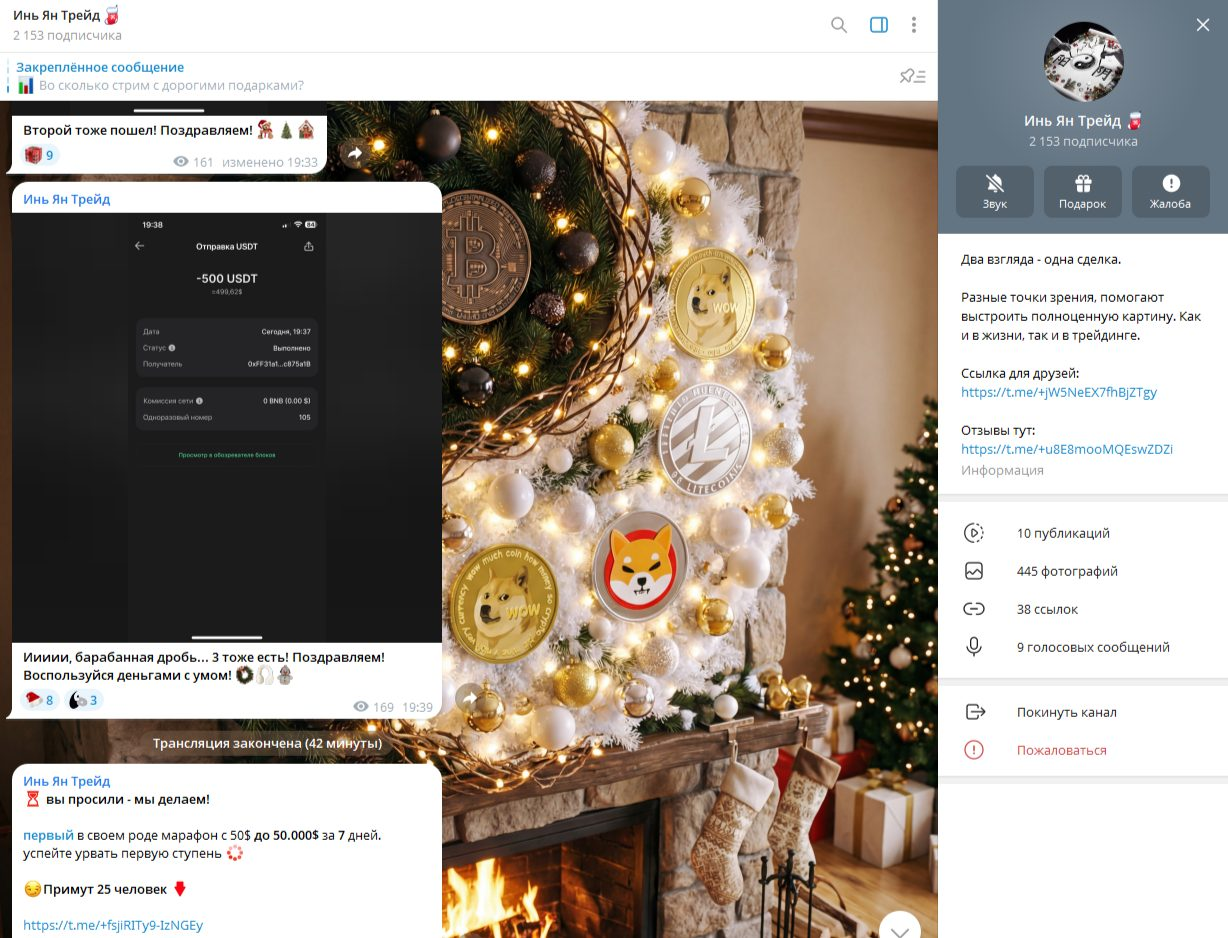Open the 445 фотографий shared media
Image resolution: width=1228 pixels, height=938 pixels.
1083,571
